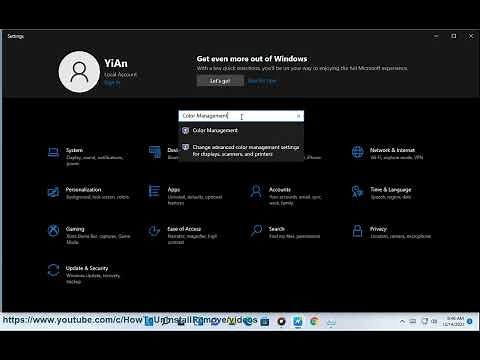Viewport: 480px width, 360px height.
Task: Select Change advanced color management settings suggestion
Action: click(241, 151)
